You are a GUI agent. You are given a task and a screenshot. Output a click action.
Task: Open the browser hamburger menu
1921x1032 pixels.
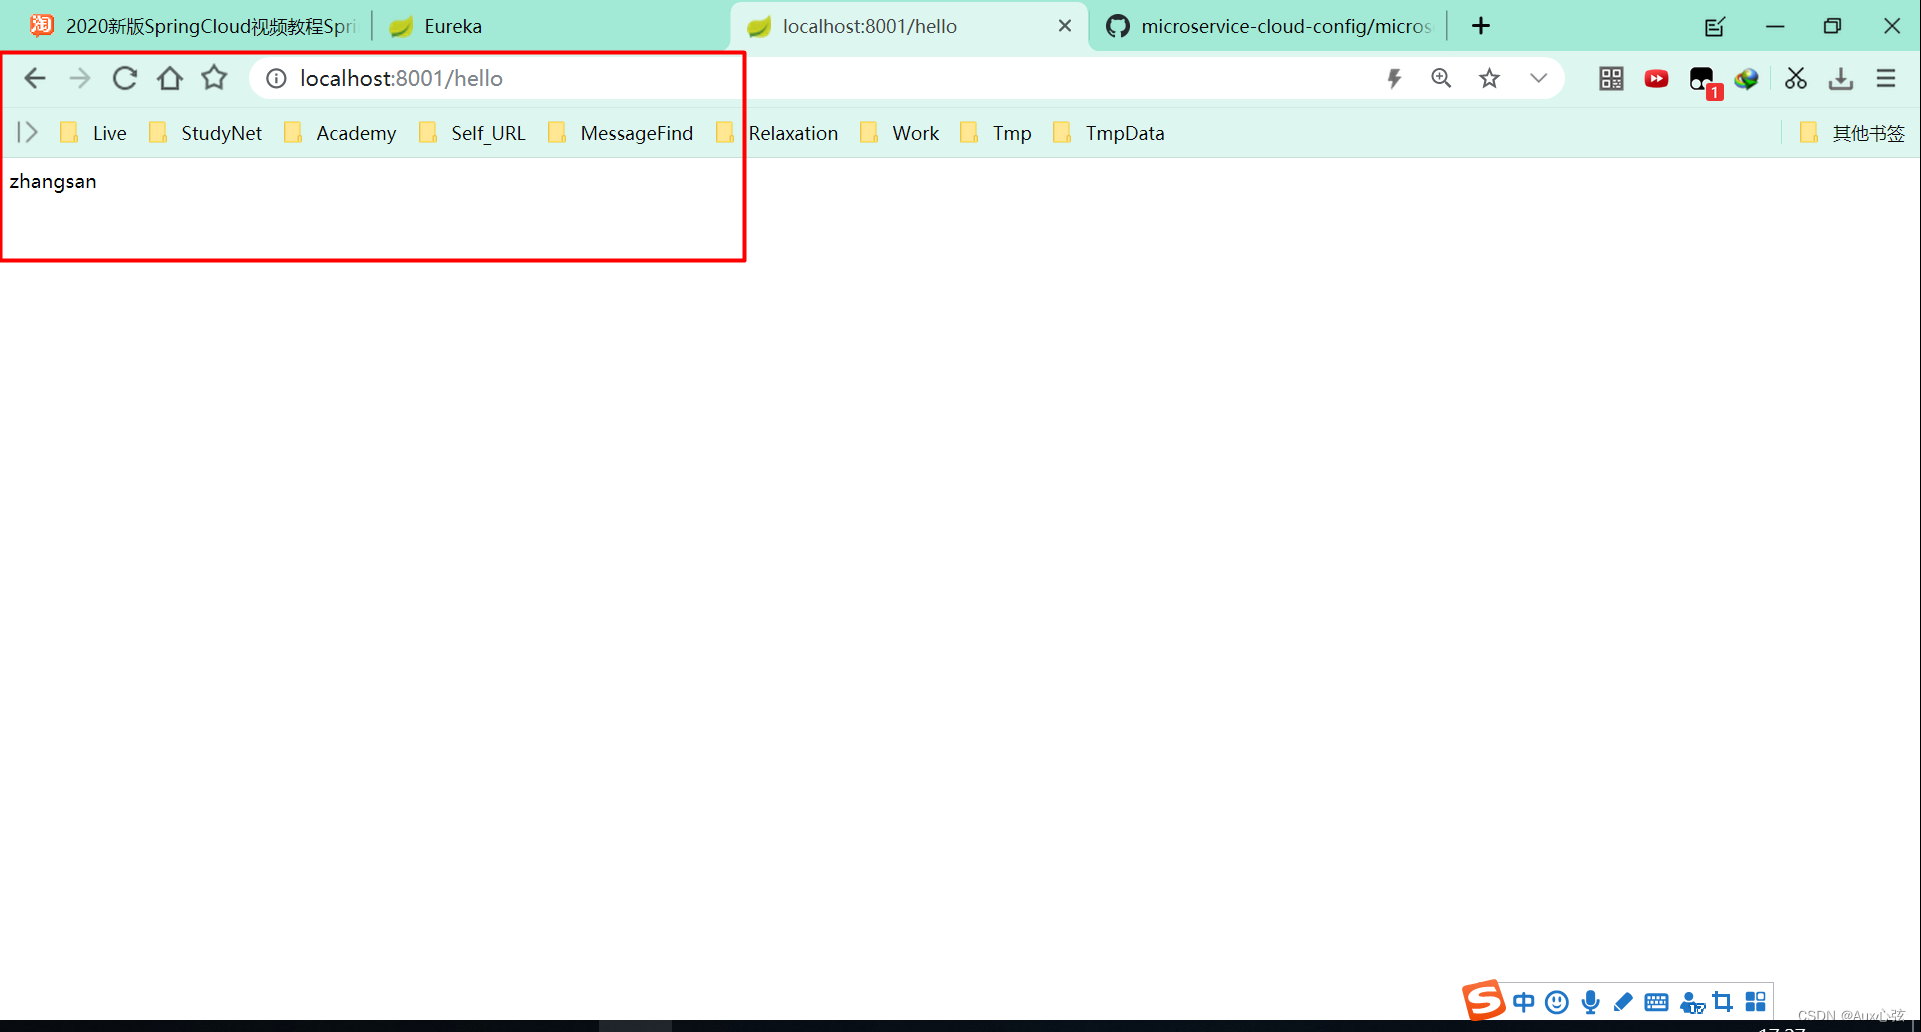pos(1886,78)
